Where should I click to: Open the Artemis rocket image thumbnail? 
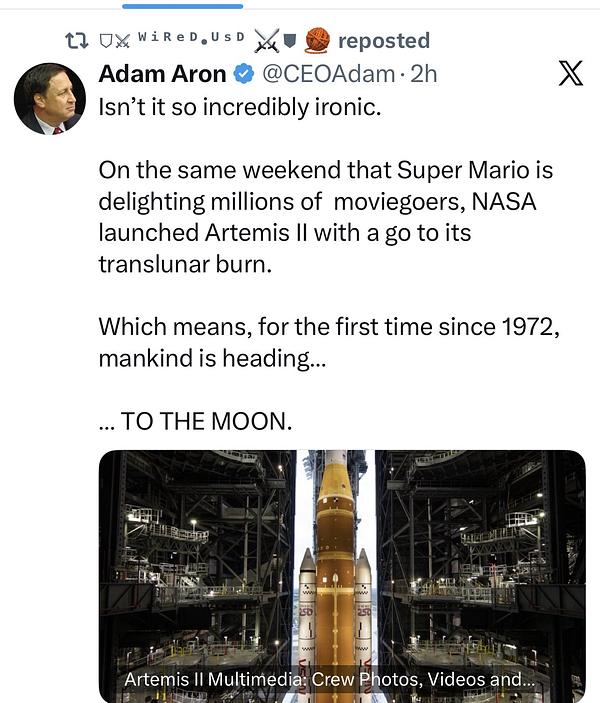[x=341, y=560]
